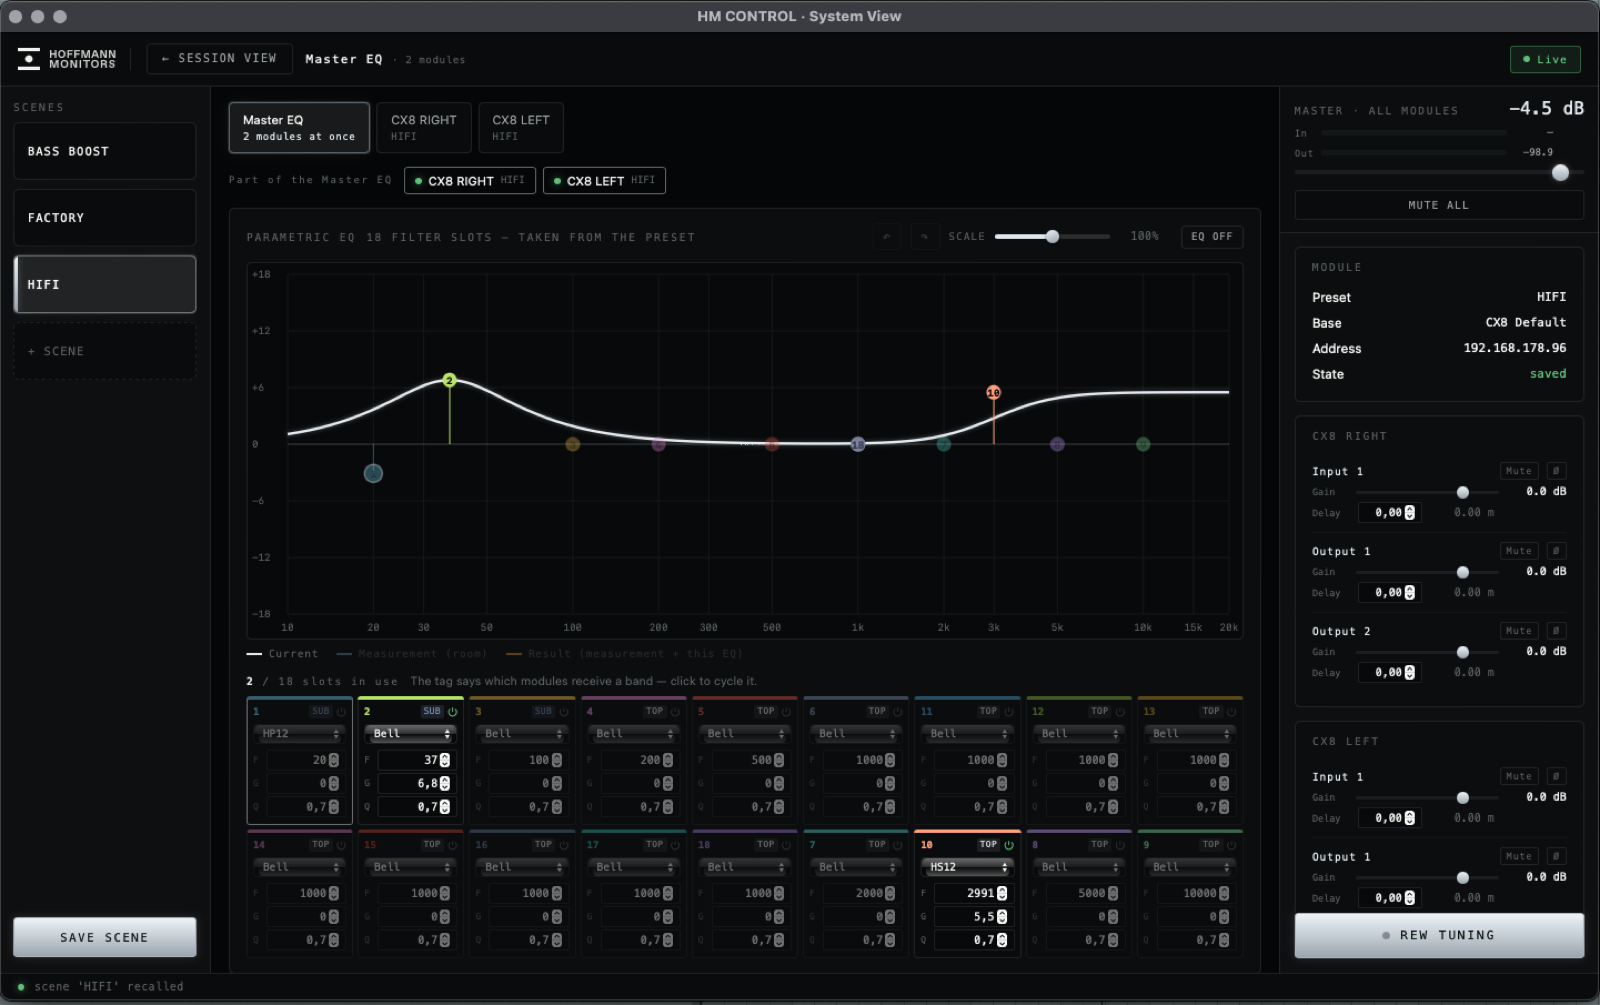Open Bell filter type dropdown in slot 2
Image resolution: width=1600 pixels, height=1005 pixels.
coord(411,734)
